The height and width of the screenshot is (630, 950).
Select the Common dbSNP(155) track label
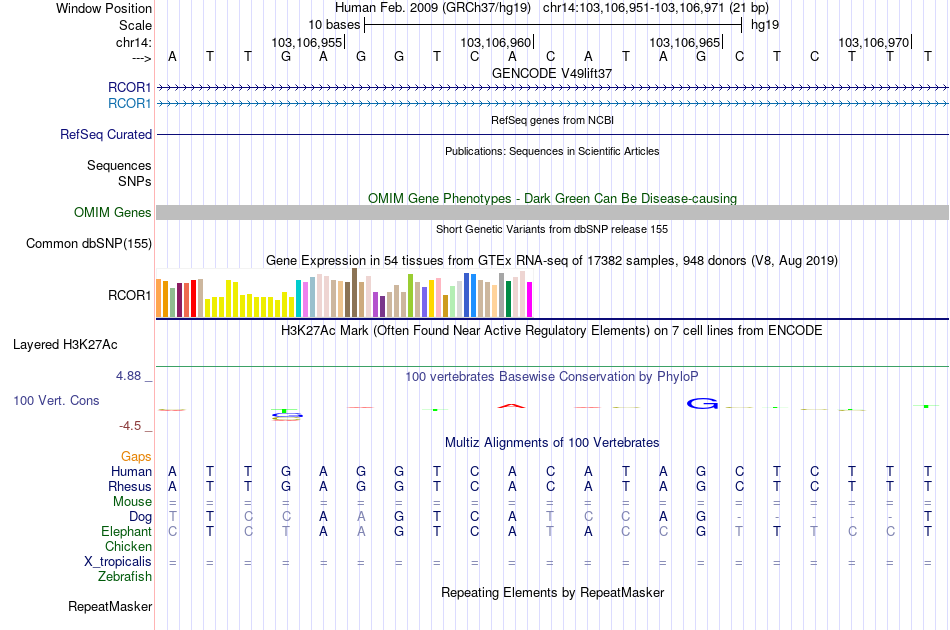point(89,244)
